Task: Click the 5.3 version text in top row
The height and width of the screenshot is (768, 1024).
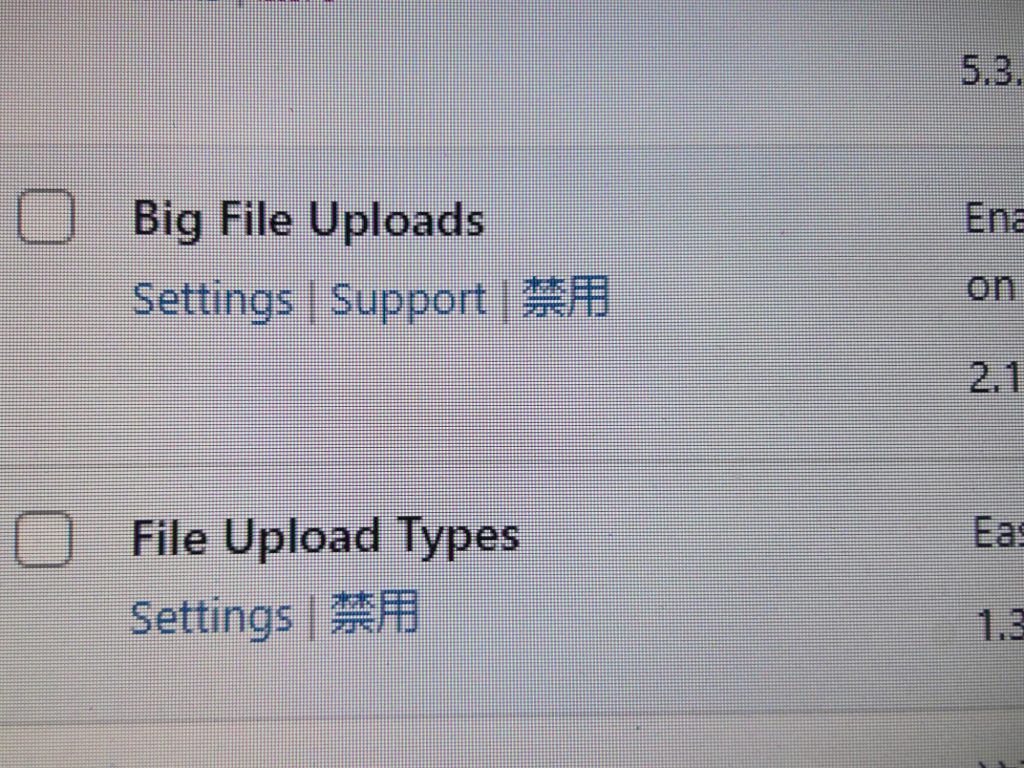Action: click(x=992, y=70)
